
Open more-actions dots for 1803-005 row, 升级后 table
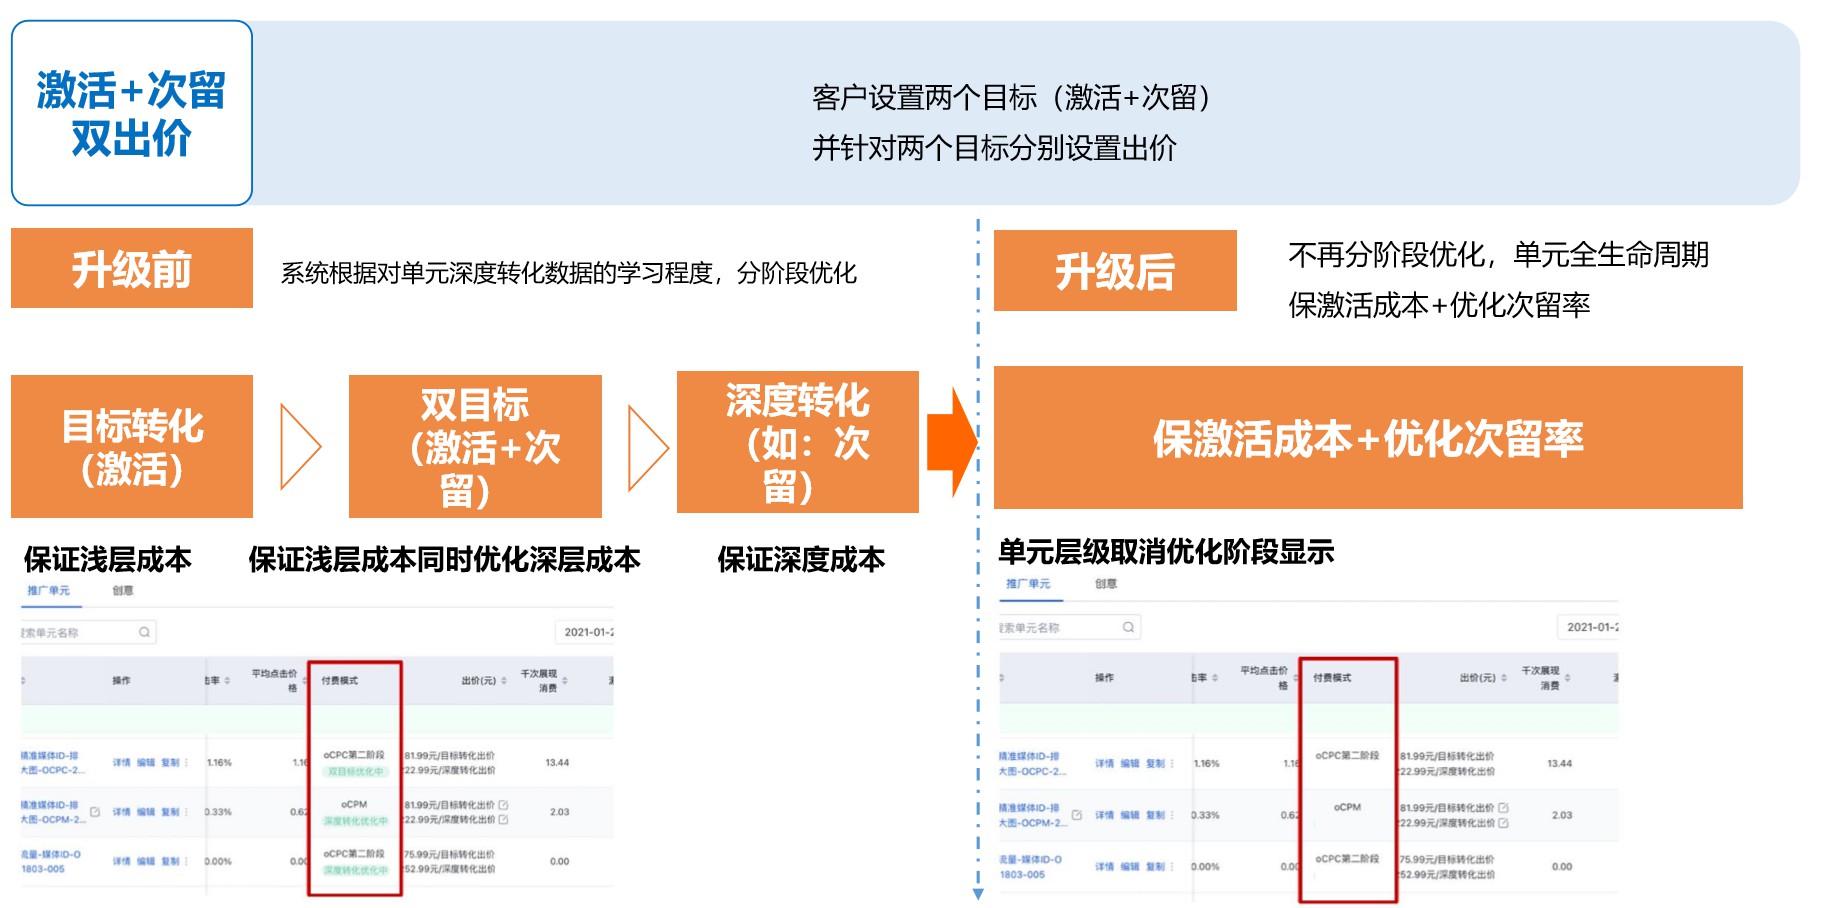(1172, 867)
